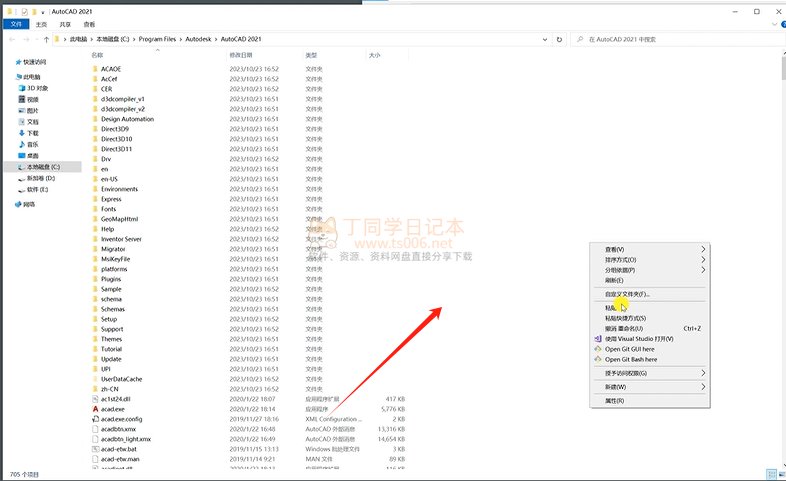Click the 下载 downloads icon in sidebar
Viewport: 786px width, 481px height.
point(21,133)
